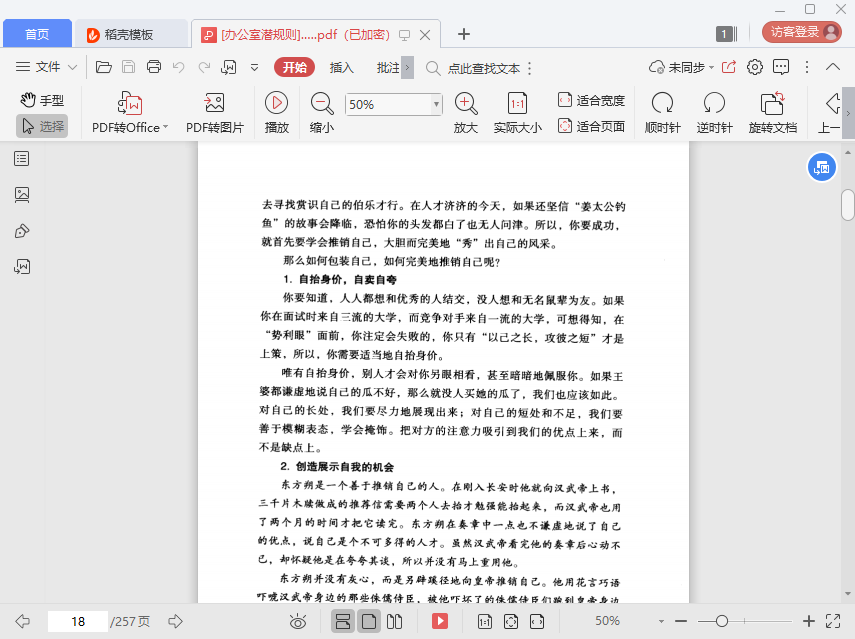The image size is (855, 639).
Task: Enter fullscreen mode icon
Action: [x=833, y=621]
